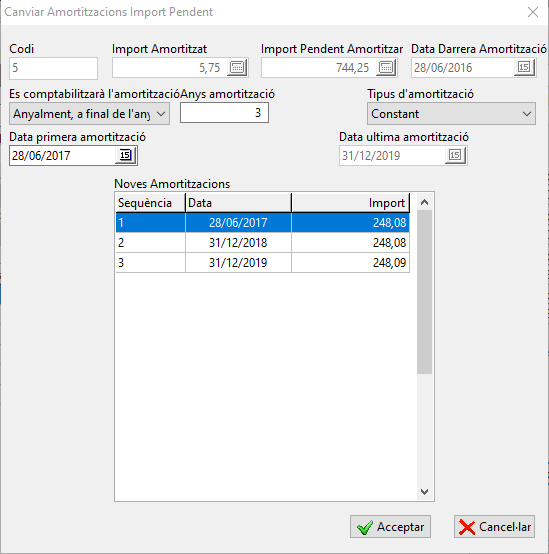The height and width of the screenshot is (554, 549).
Task: Click the Sequència column header
Action: (151, 203)
